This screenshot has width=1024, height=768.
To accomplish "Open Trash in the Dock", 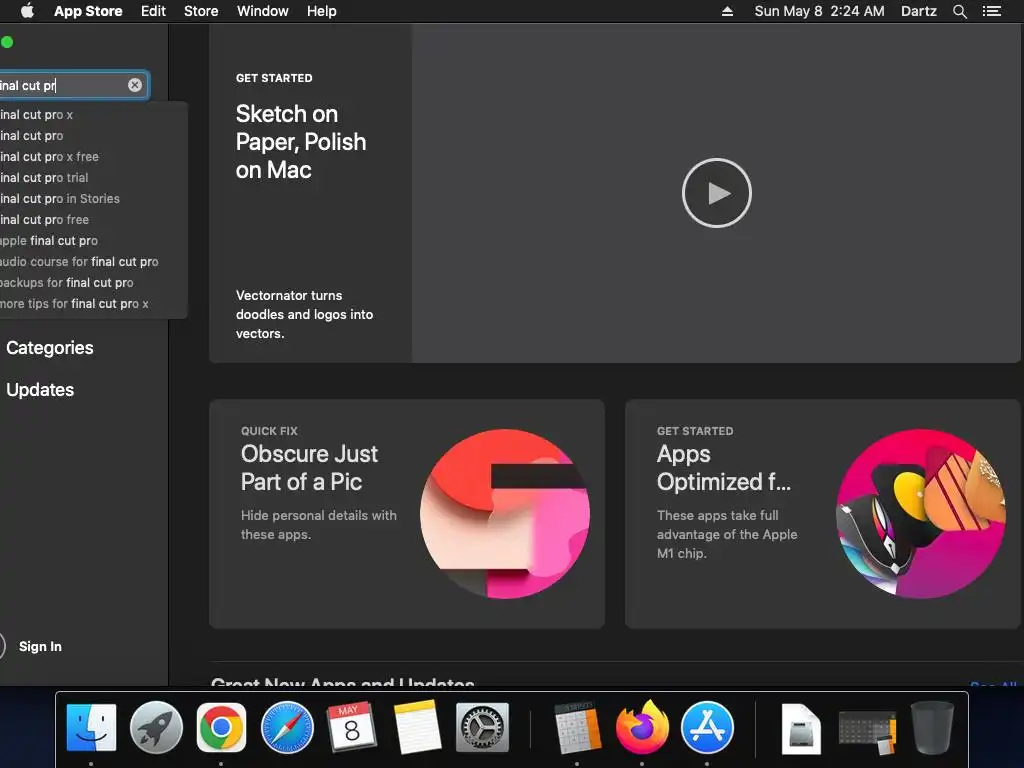I will coord(932,727).
